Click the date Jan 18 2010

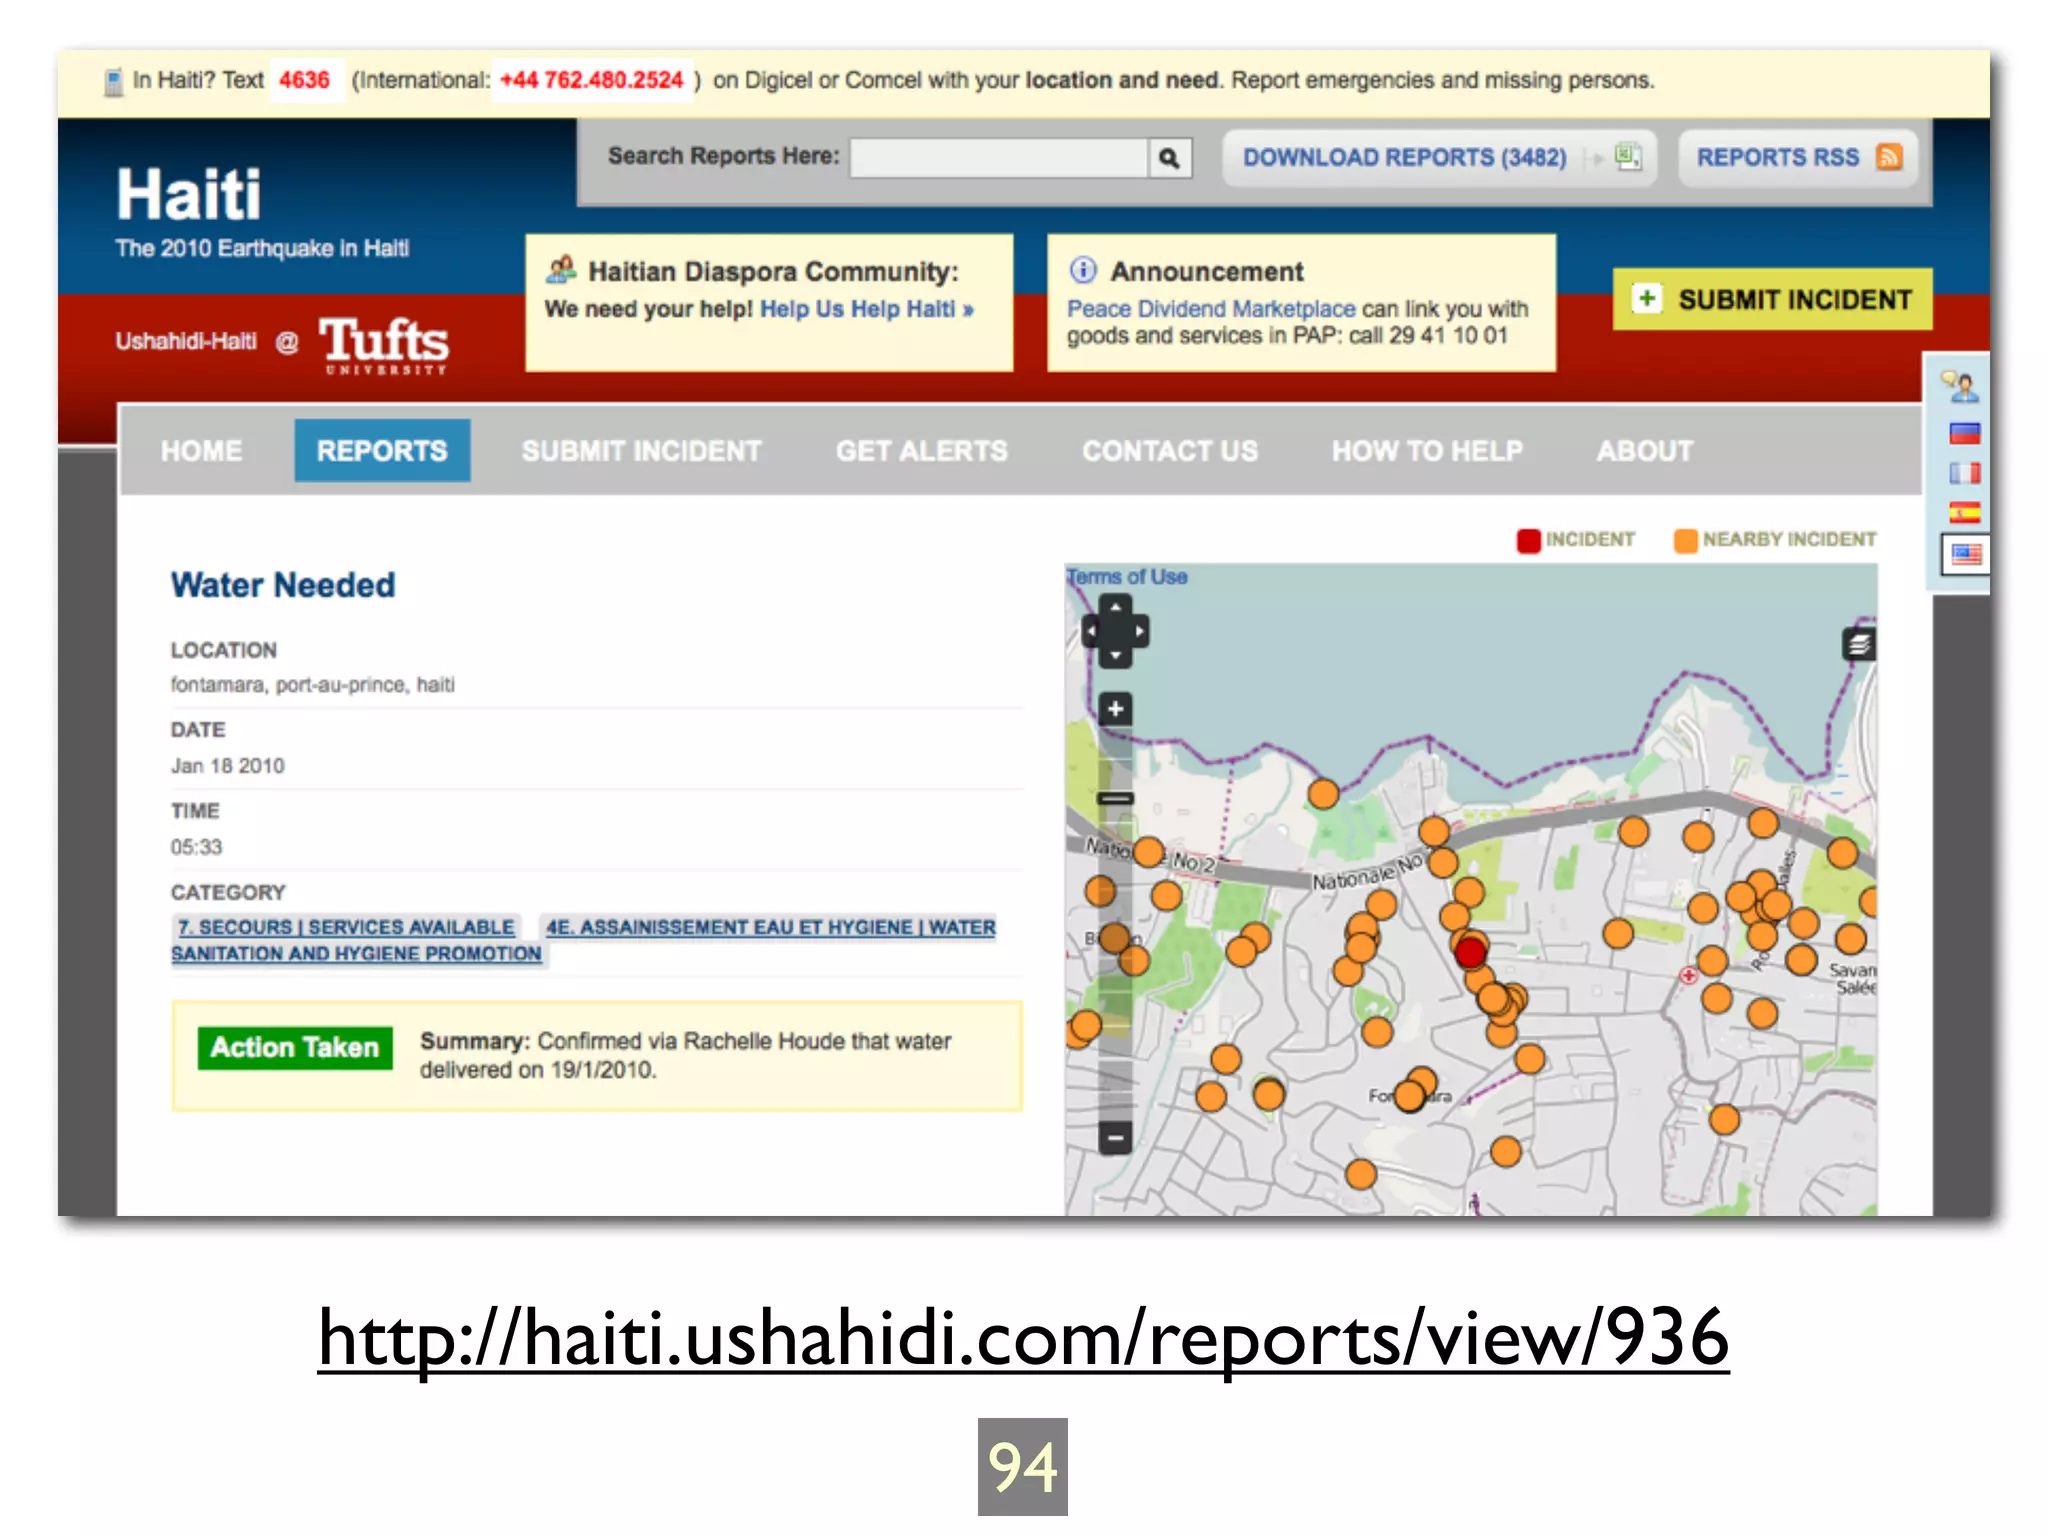[x=227, y=766]
